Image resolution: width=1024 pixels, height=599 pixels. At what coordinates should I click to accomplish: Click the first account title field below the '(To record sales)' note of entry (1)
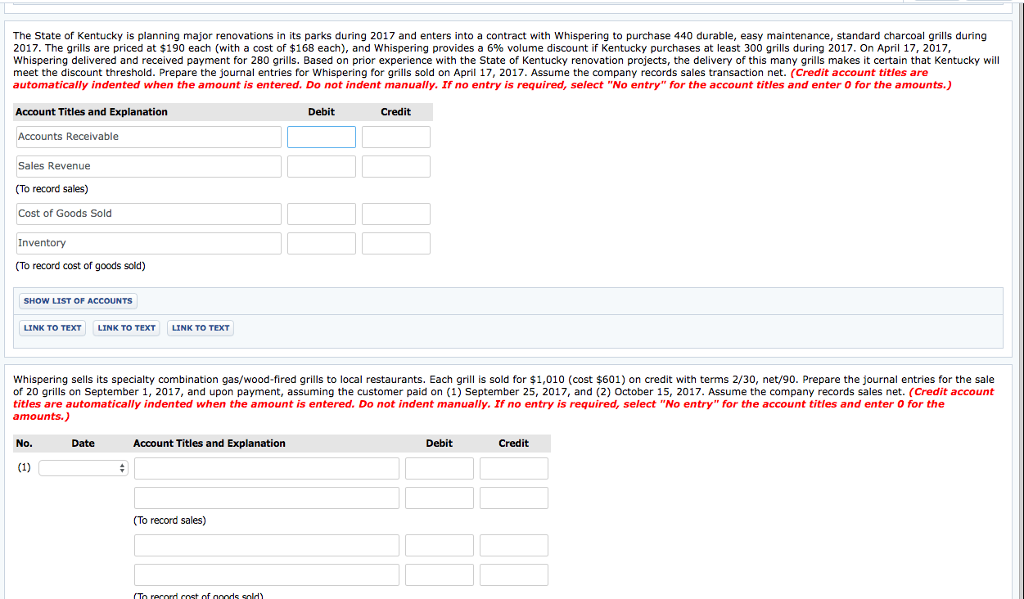tap(266, 546)
